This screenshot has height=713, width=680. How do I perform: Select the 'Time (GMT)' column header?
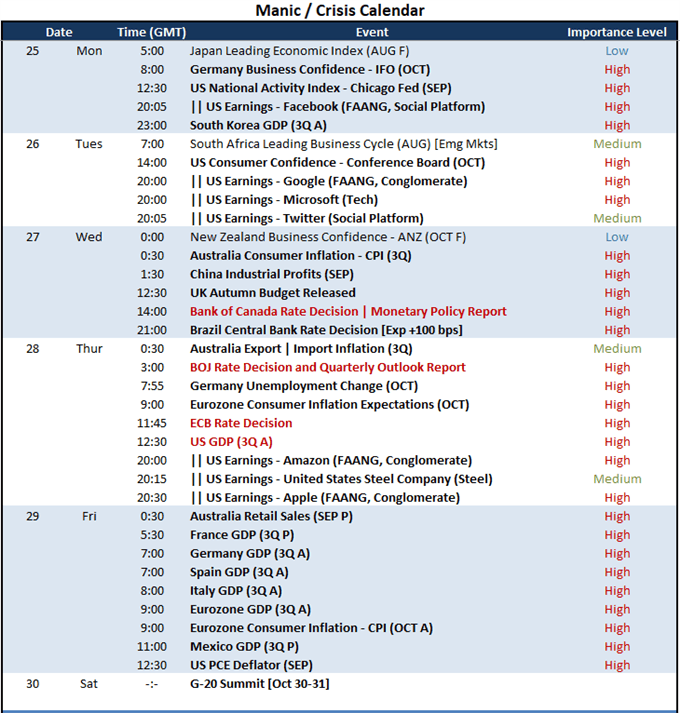coord(151,32)
